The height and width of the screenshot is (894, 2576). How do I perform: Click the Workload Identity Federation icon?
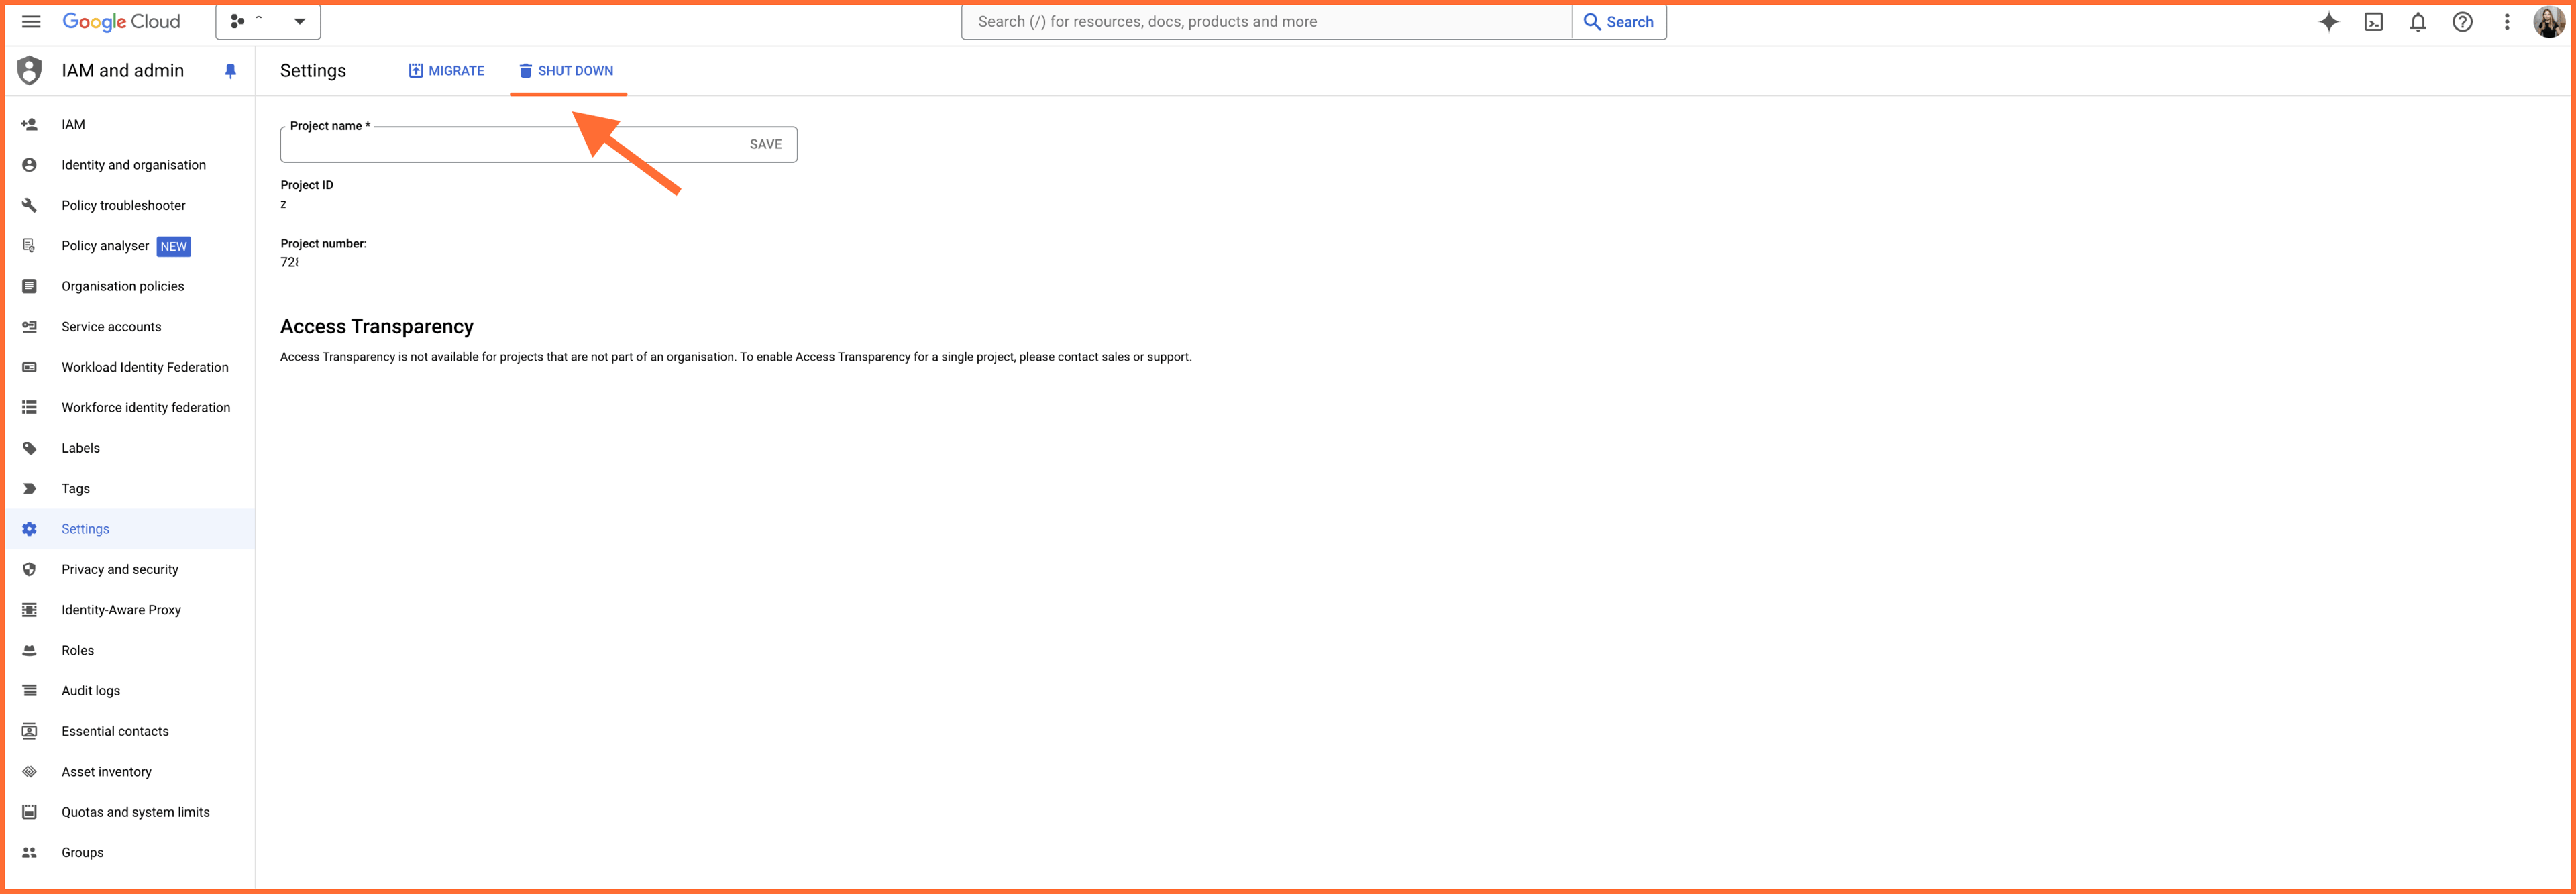(30, 367)
